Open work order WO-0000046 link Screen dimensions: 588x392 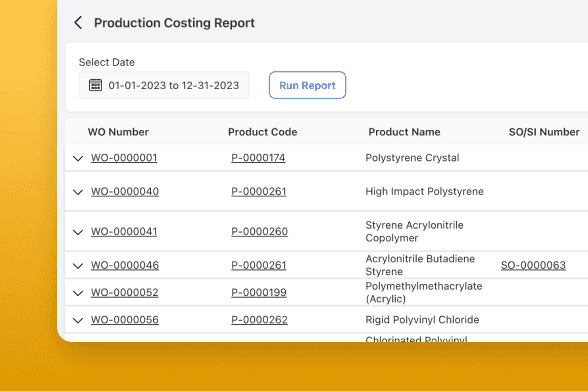tap(125, 265)
